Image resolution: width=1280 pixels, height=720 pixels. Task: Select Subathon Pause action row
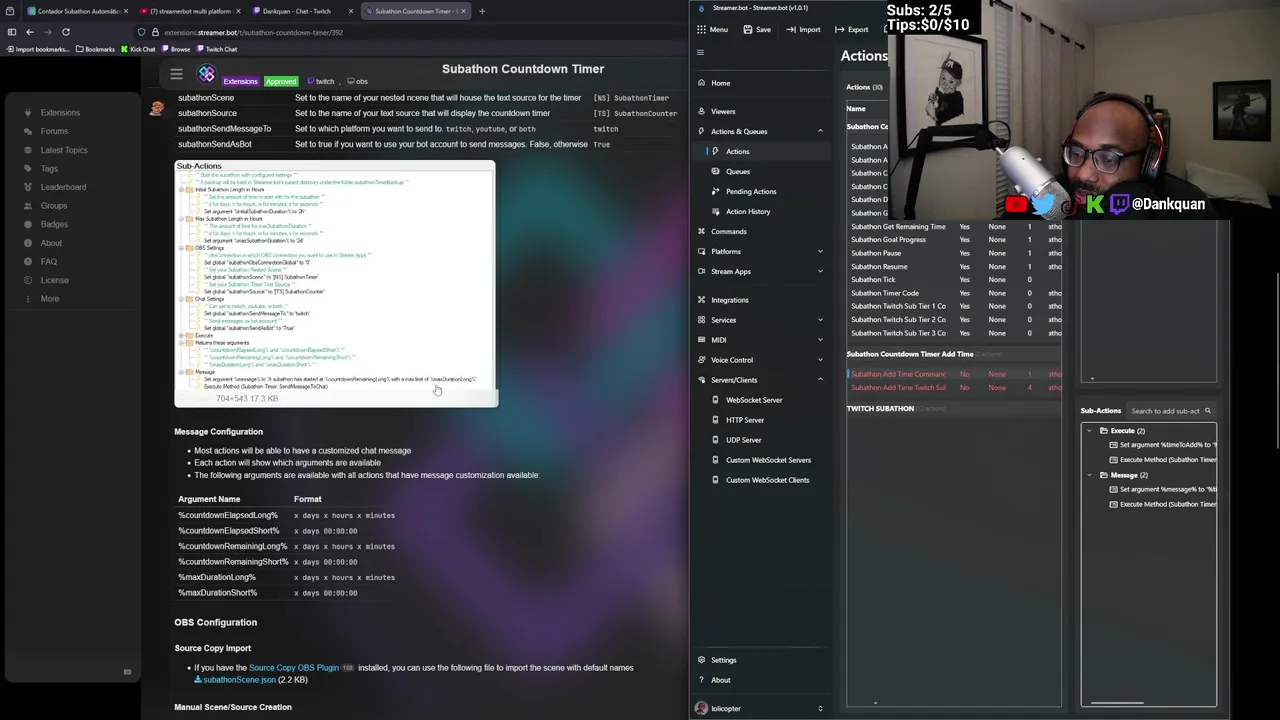coord(954,253)
